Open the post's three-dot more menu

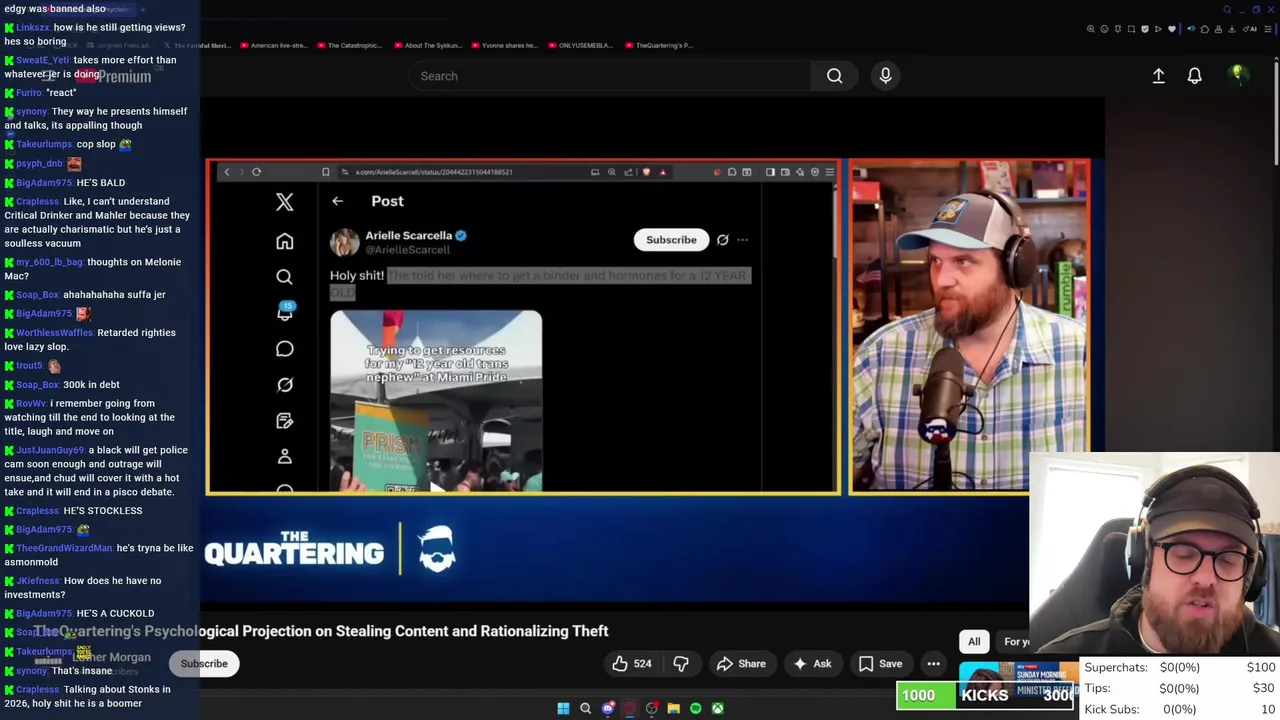(x=742, y=240)
